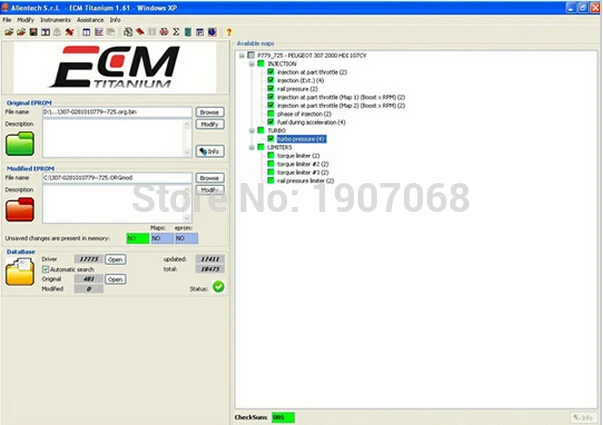603x425 pixels.
Task: Click the yellow DataBase folder icon
Action: [x=20, y=272]
